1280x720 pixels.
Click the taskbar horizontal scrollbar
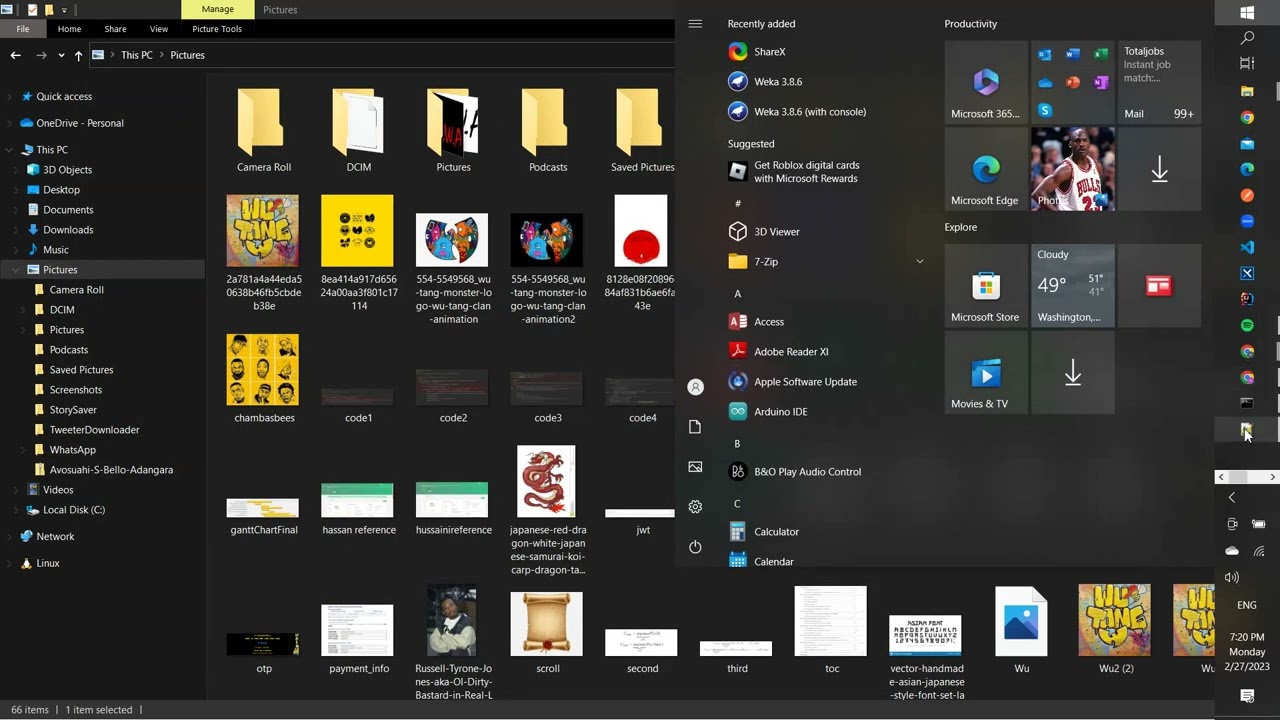[x=1247, y=477]
